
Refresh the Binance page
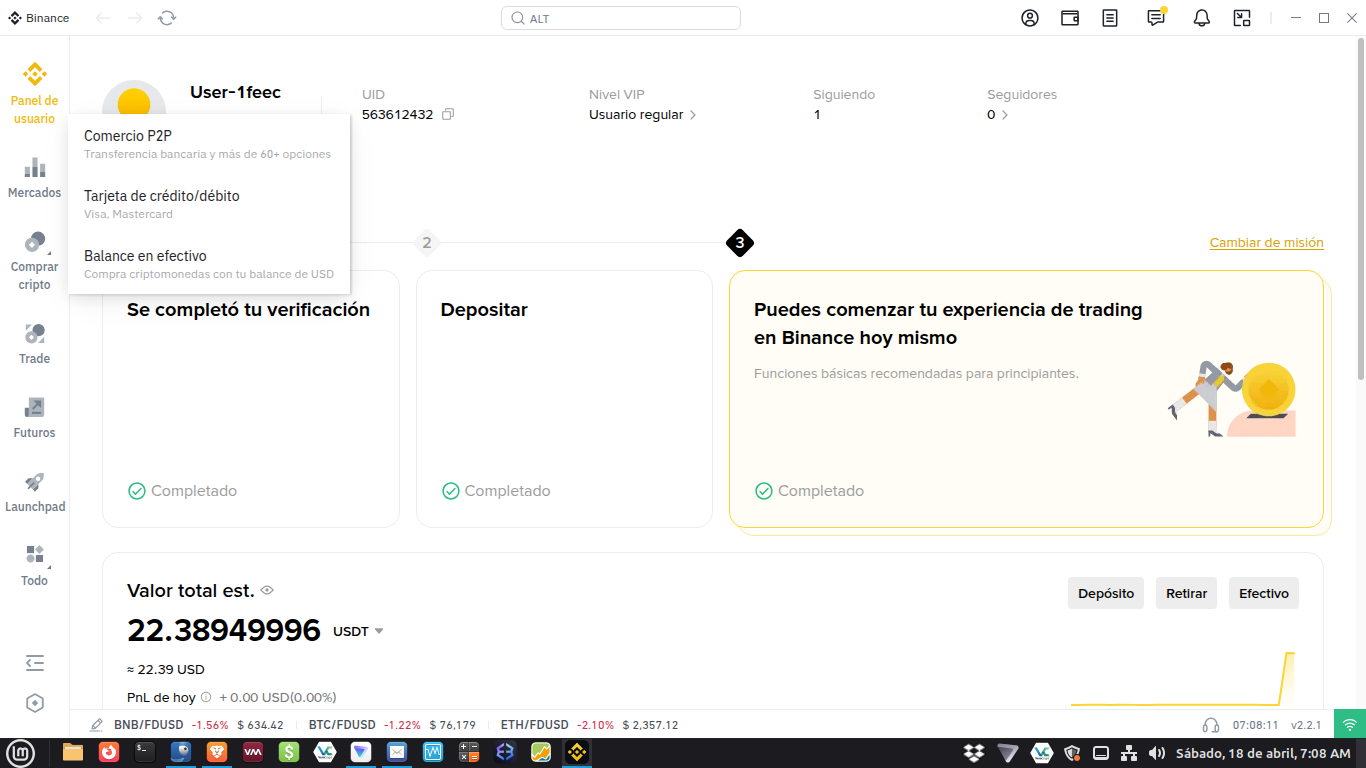[x=167, y=18]
